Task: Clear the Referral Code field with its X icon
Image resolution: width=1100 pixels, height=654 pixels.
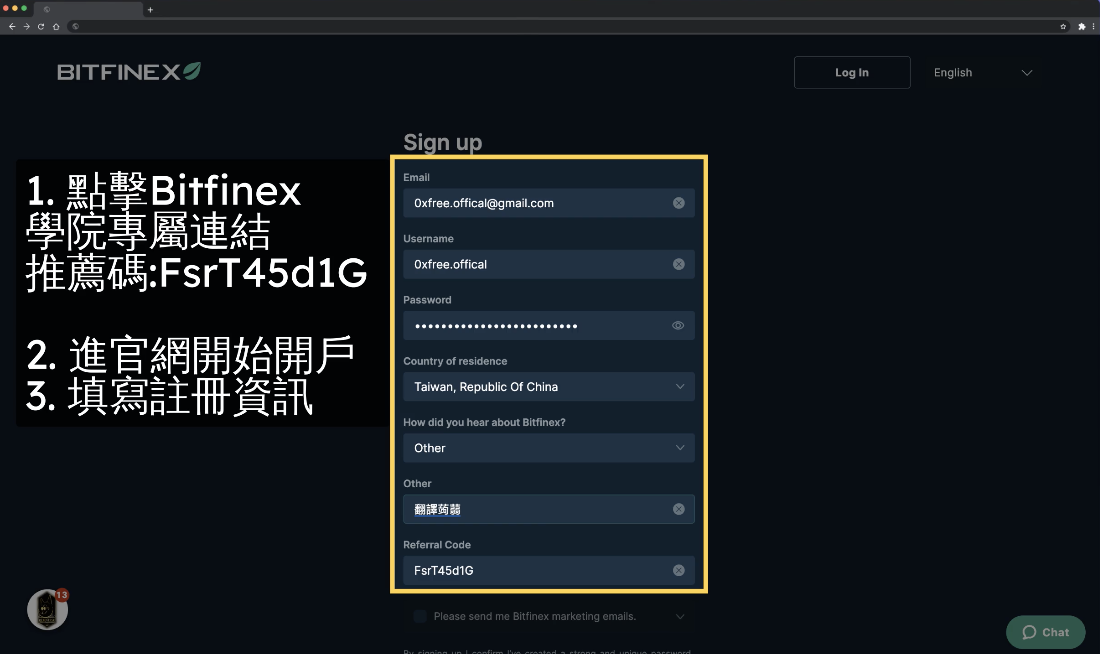Action: [x=678, y=570]
